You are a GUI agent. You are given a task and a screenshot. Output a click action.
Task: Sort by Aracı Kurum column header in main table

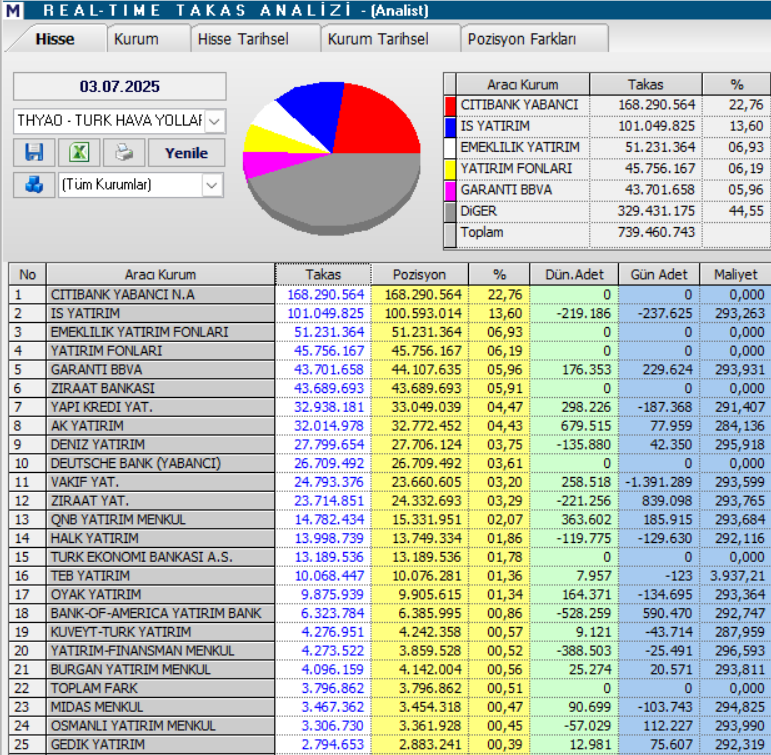pyautogui.click(x=160, y=274)
